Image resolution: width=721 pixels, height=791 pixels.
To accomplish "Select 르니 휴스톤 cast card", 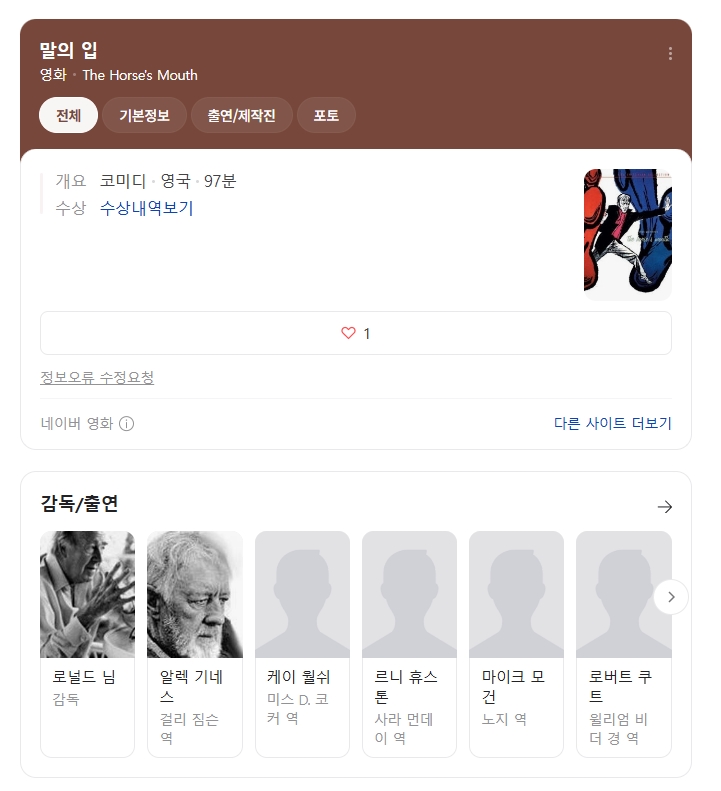I will click(x=409, y=644).
